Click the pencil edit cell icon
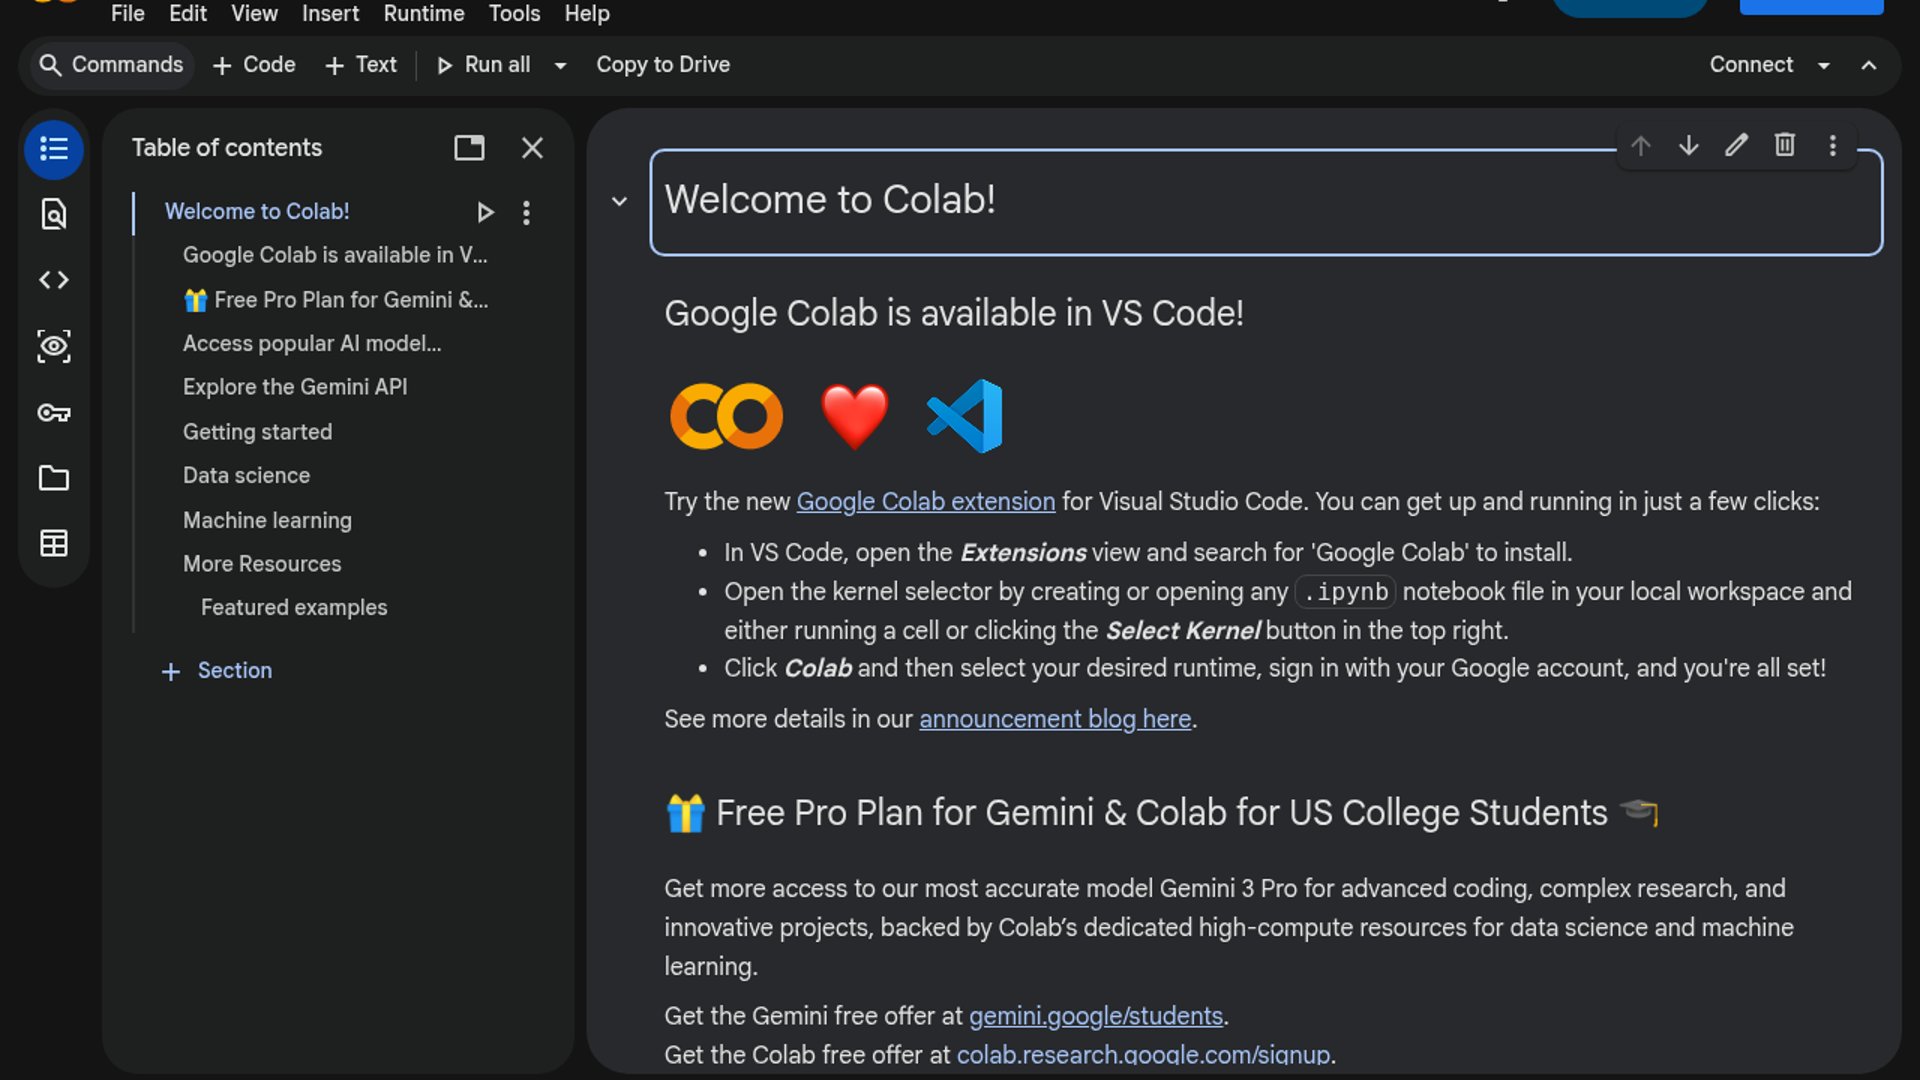 click(1737, 146)
